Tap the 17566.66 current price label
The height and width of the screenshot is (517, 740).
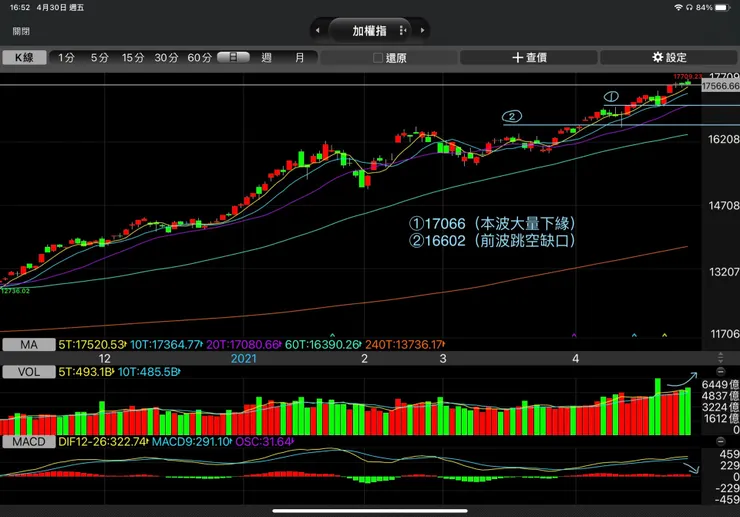tap(721, 86)
